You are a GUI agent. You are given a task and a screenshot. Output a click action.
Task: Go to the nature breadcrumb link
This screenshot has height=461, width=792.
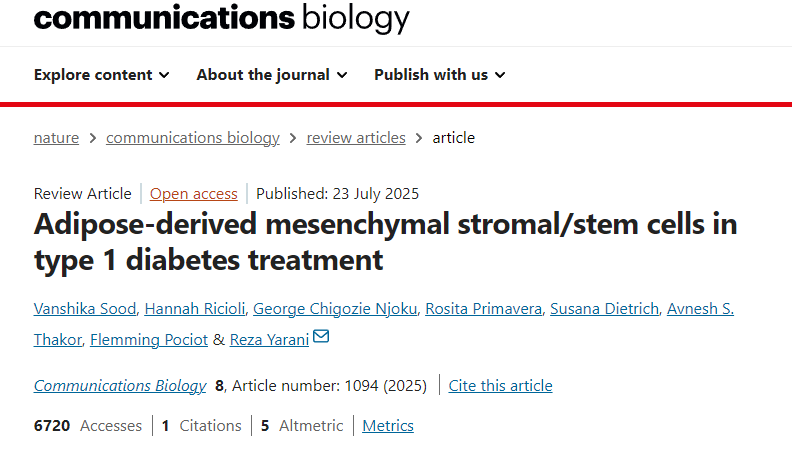pyautogui.click(x=56, y=138)
